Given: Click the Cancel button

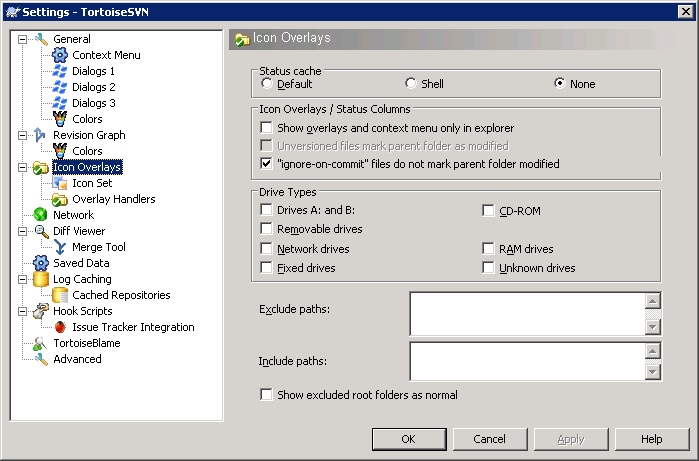Looking at the screenshot, I should (x=490, y=439).
